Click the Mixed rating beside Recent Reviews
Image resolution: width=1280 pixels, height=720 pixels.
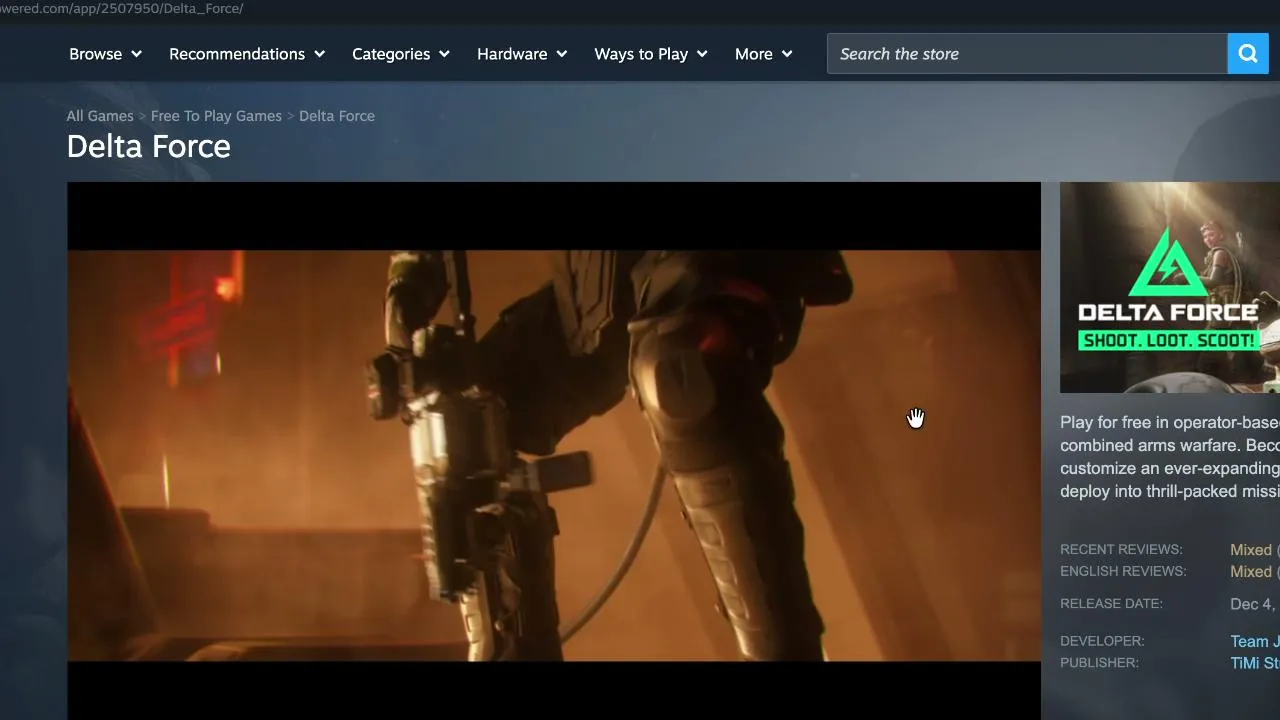(1251, 550)
